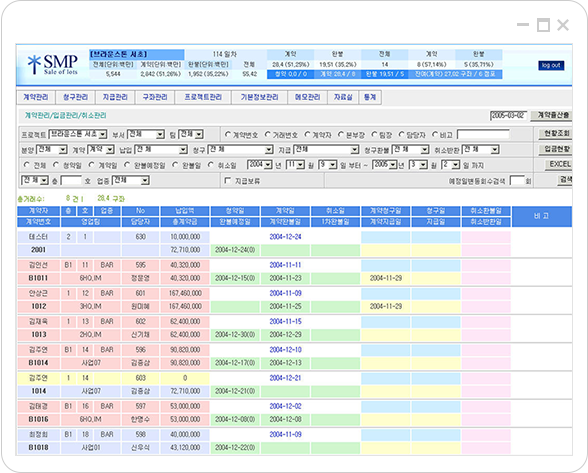Click contract number 1012
Image resolution: width=588 pixels, height=473 pixels.
pos(38,306)
